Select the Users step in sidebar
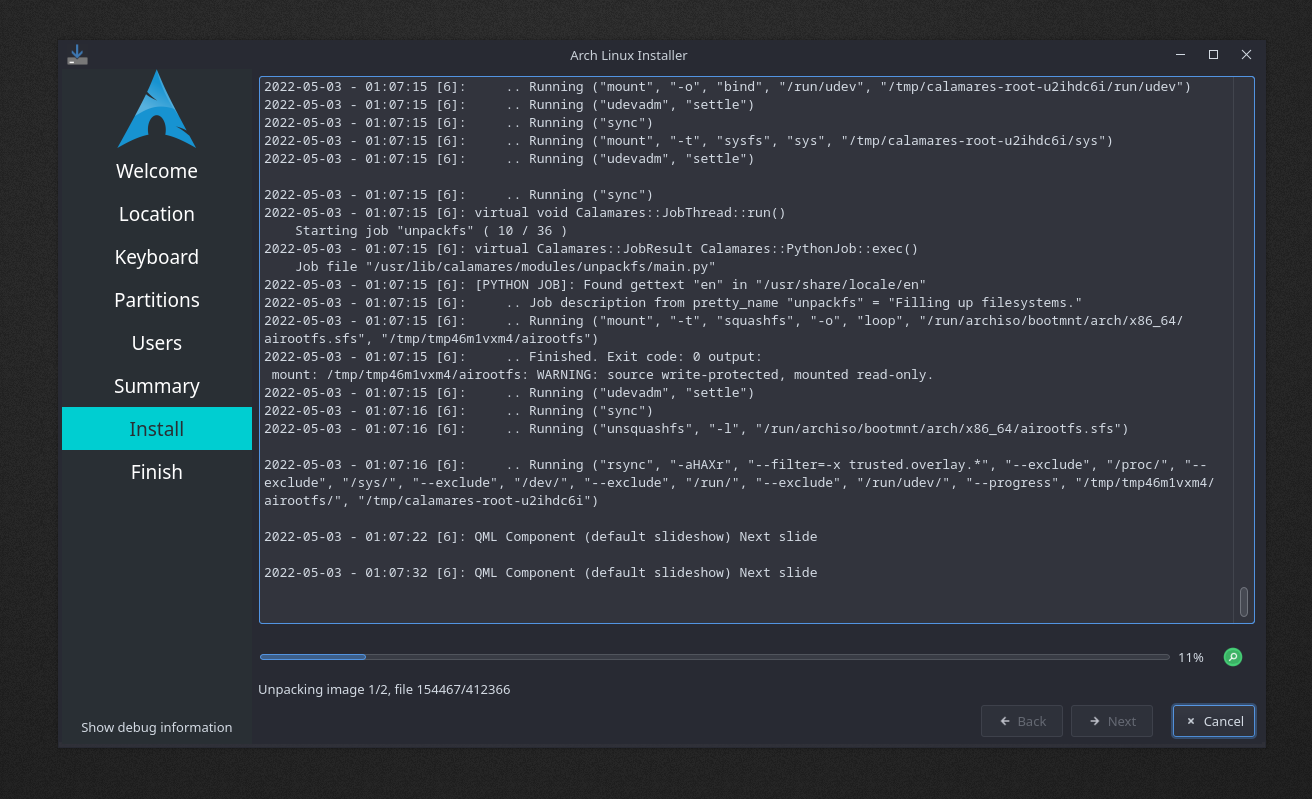Viewport: 1312px width, 799px height. (x=157, y=343)
